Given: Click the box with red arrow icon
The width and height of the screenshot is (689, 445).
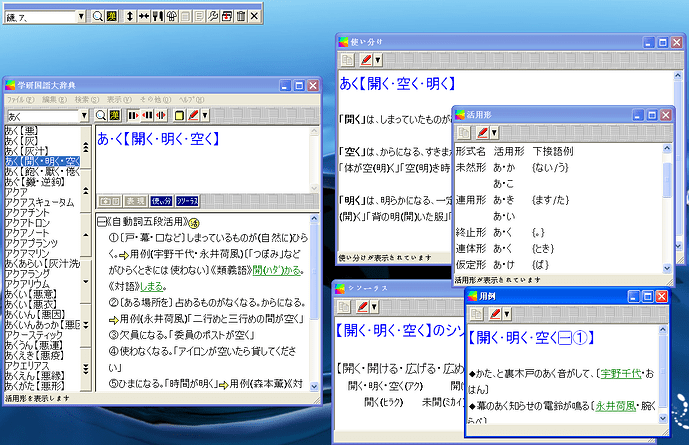Looking at the screenshot, I should pyautogui.click(x=227, y=16).
